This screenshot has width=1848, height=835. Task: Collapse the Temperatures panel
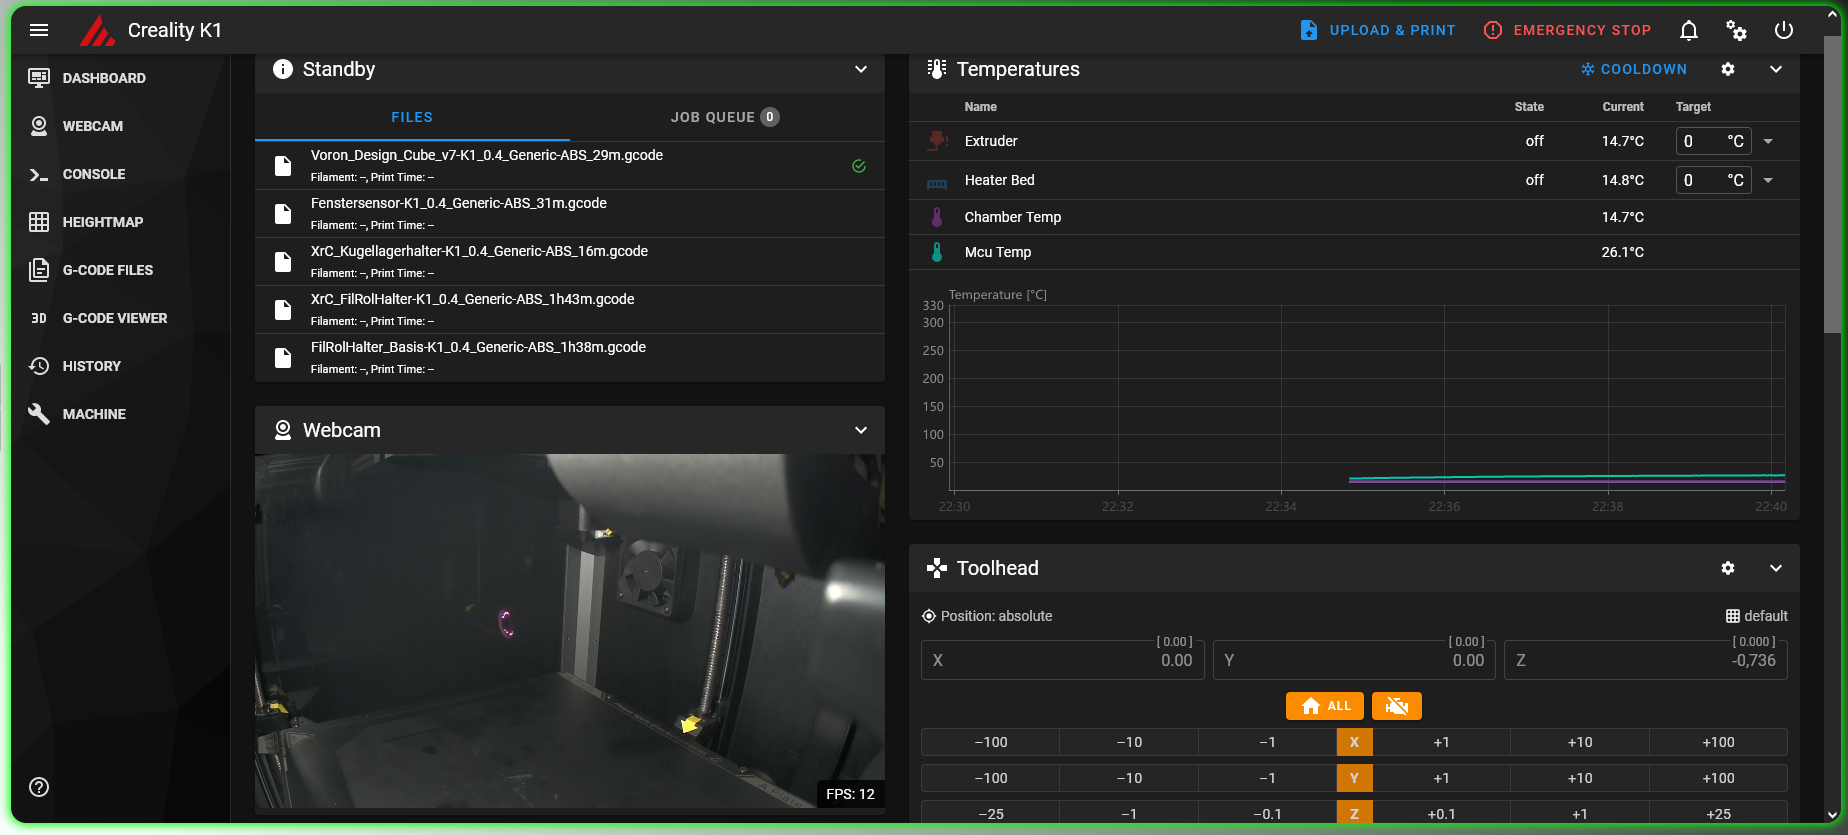(1776, 69)
